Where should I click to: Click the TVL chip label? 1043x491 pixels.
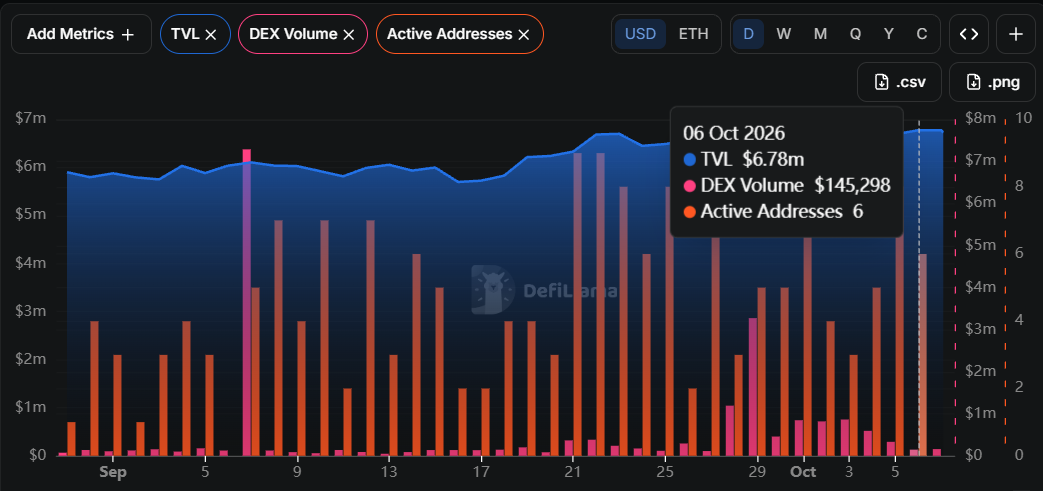pyautogui.click(x=185, y=35)
